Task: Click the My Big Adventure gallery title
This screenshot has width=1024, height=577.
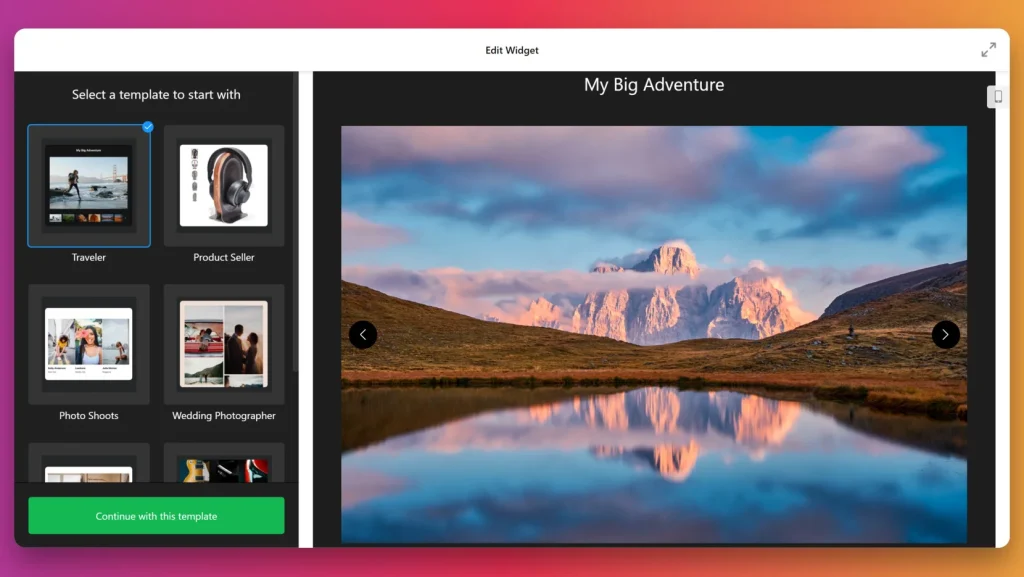Action: (654, 85)
